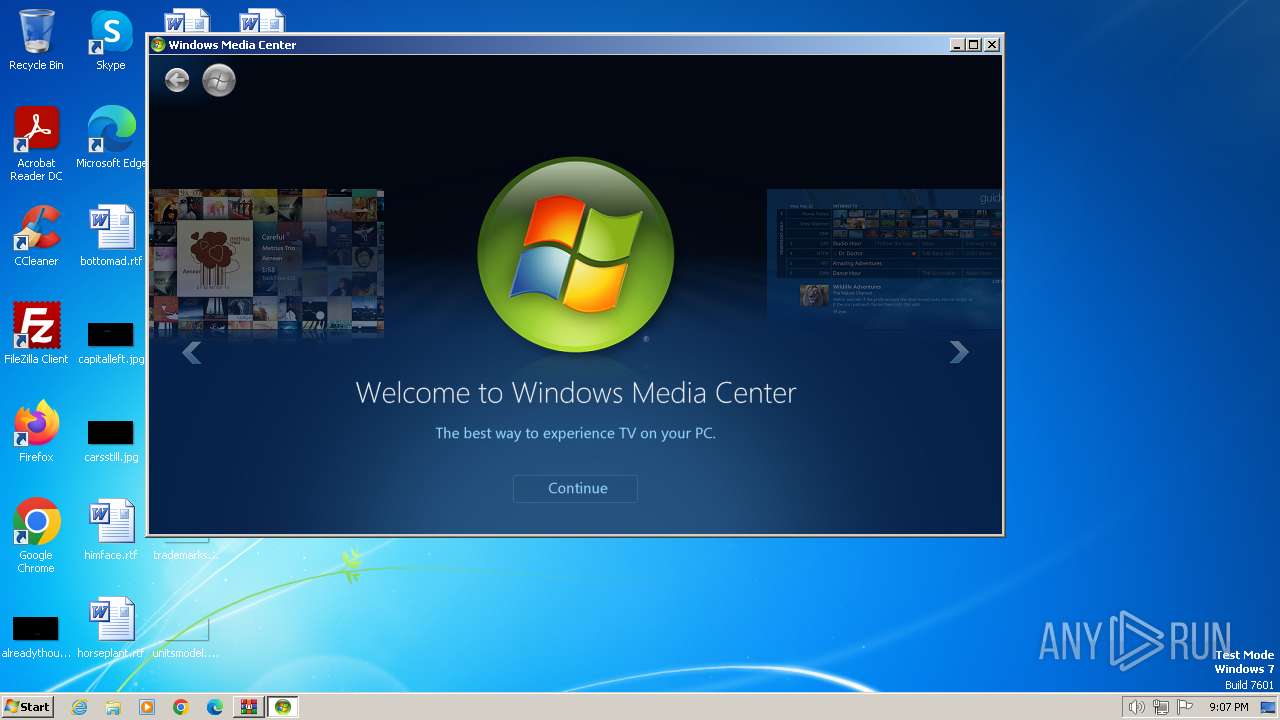Select the Recycle Bin desktop icon
The height and width of the screenshot is (720, 1280).
point(36,40)
